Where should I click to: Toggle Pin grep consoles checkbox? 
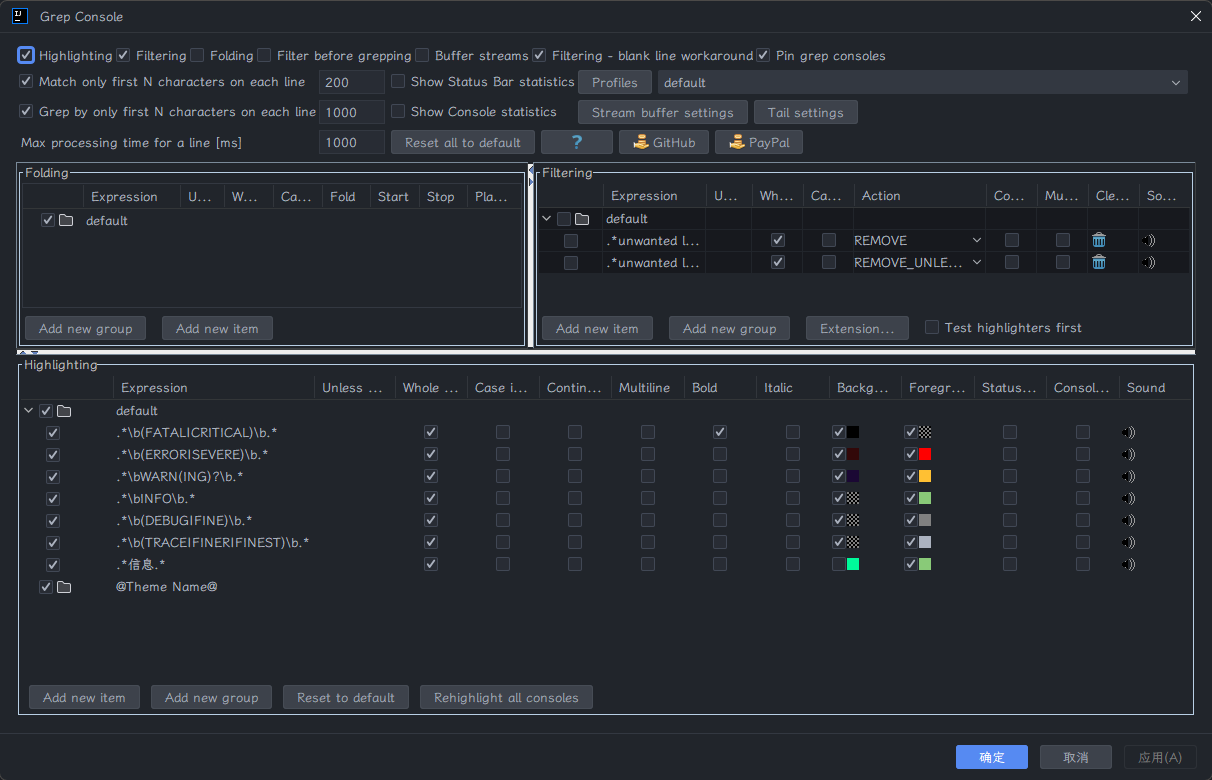click(x=763, y=55)
